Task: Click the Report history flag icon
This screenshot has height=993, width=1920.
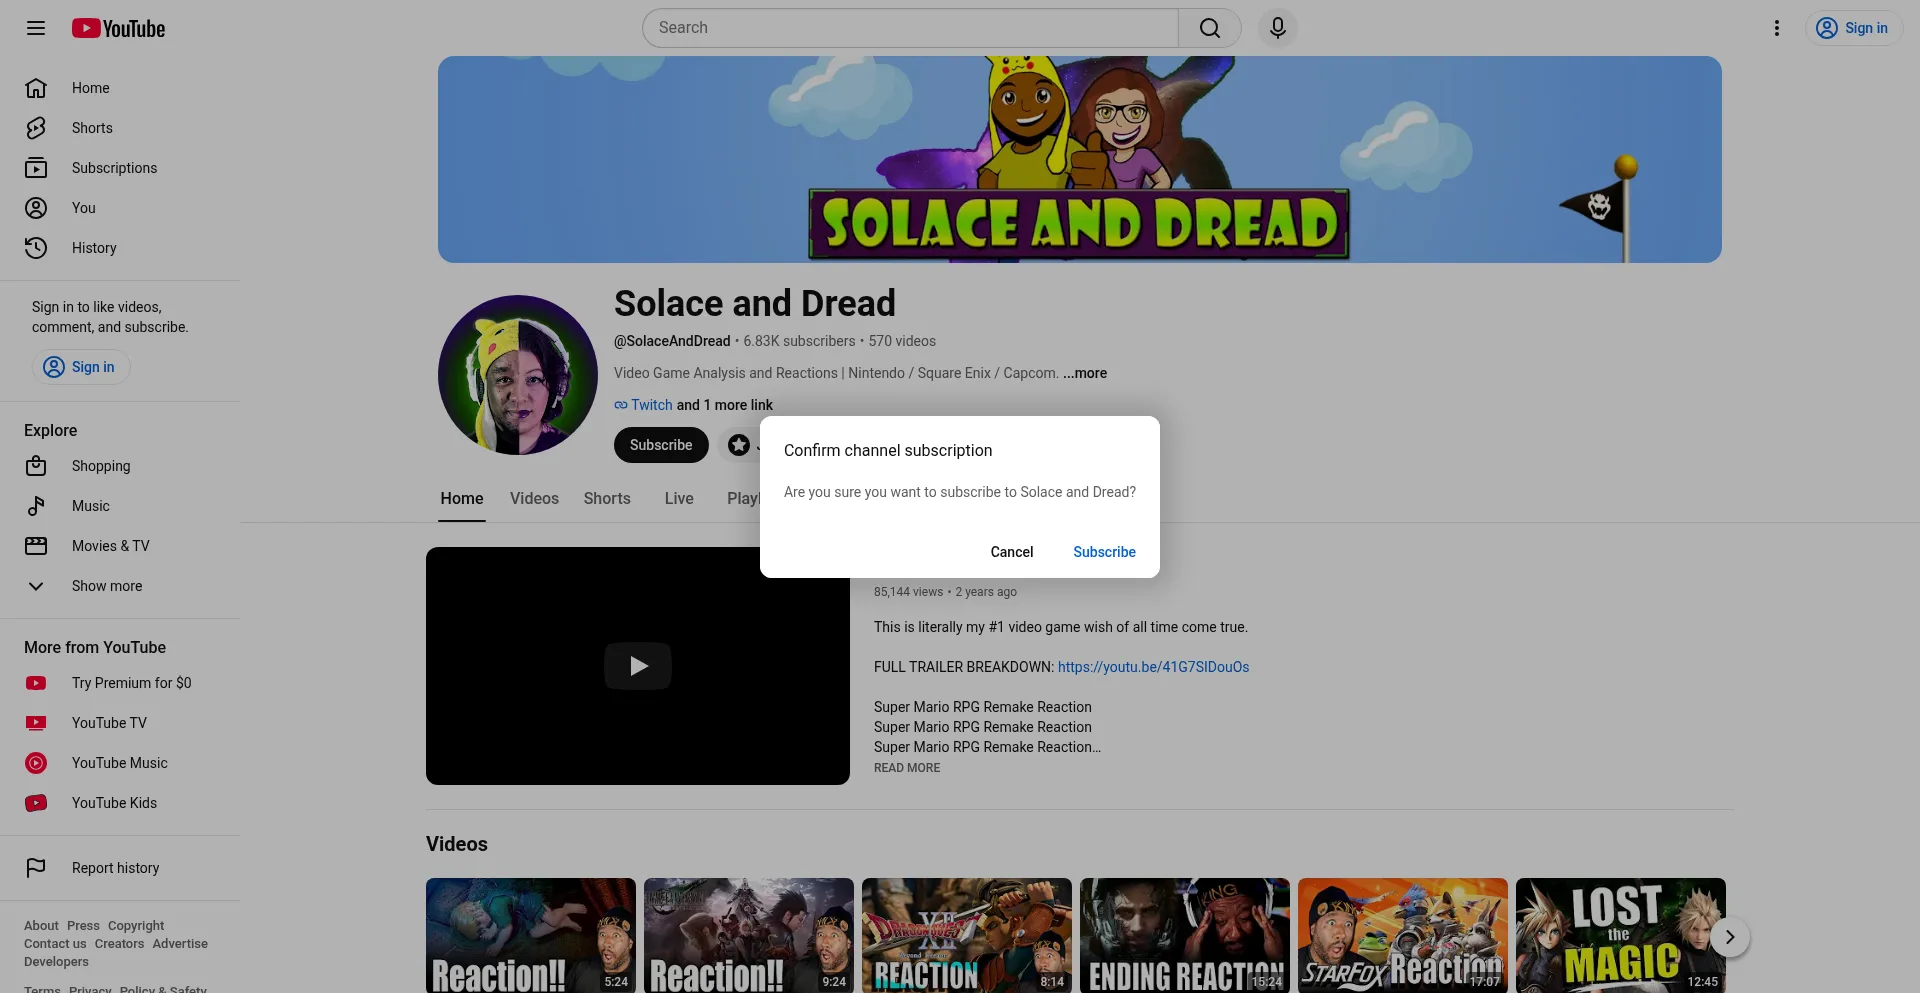Action: tap(36, 868)
